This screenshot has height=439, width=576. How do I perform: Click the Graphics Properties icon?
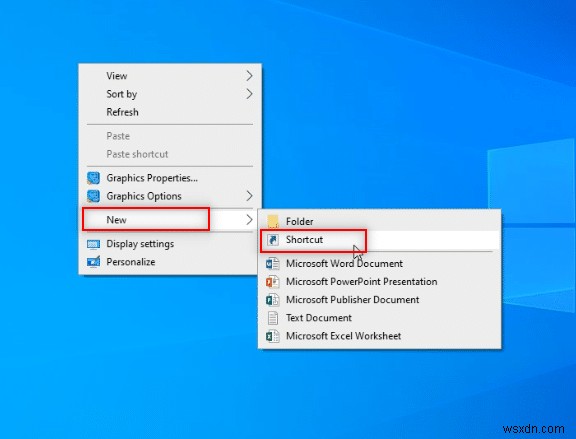point(93,178)
